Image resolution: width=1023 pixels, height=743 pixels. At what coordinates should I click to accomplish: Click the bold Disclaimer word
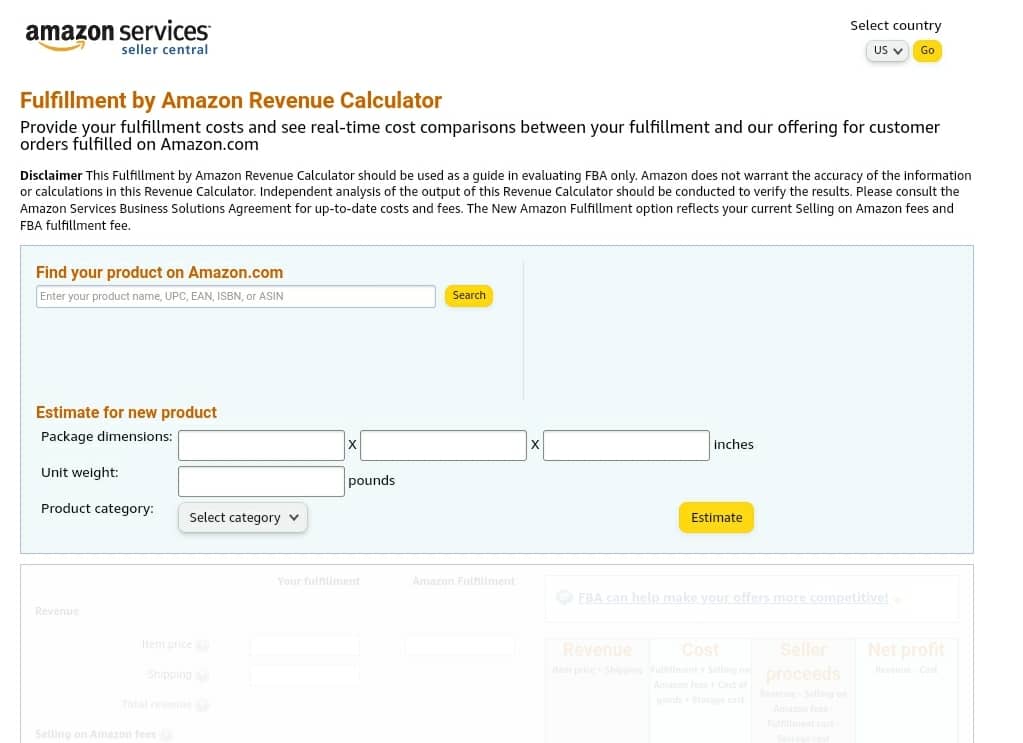pyautogui.click(x=51, y=175)
